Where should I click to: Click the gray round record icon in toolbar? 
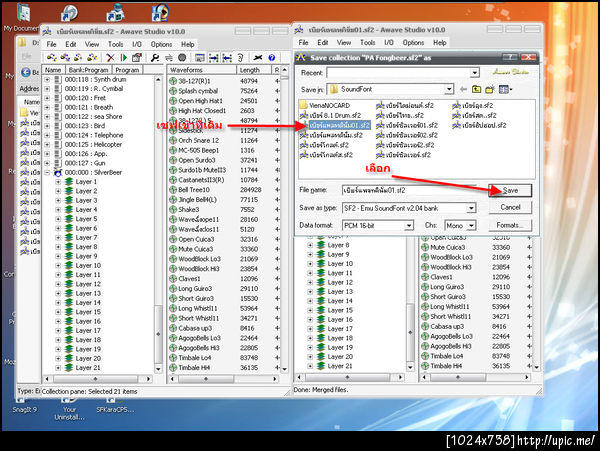(182, 58)
